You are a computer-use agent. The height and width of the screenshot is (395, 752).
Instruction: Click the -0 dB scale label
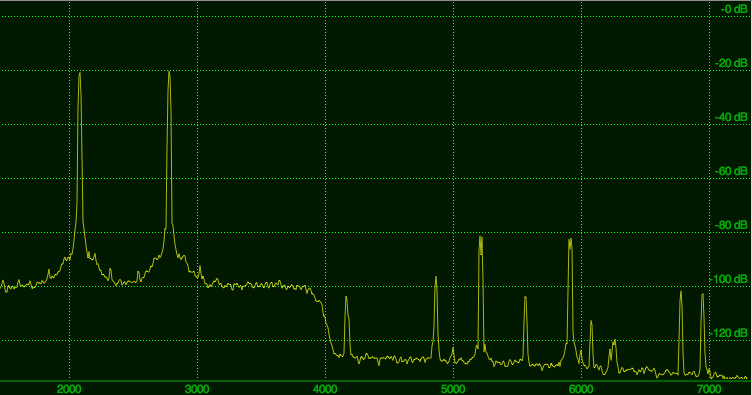pyautogui.click(x=733, y=9)
